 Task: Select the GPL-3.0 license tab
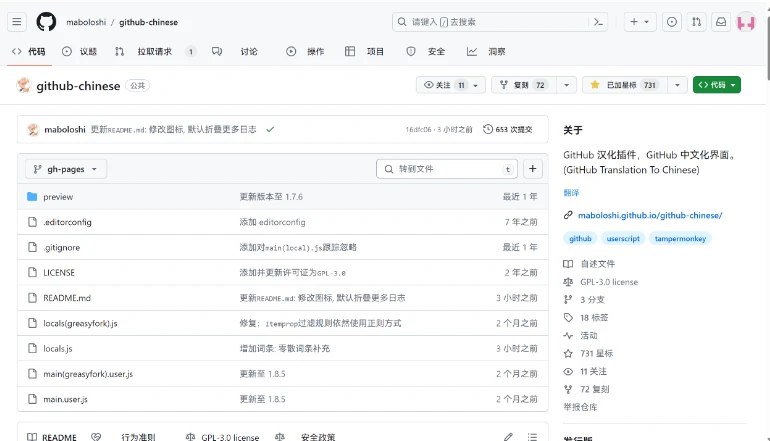222,437
